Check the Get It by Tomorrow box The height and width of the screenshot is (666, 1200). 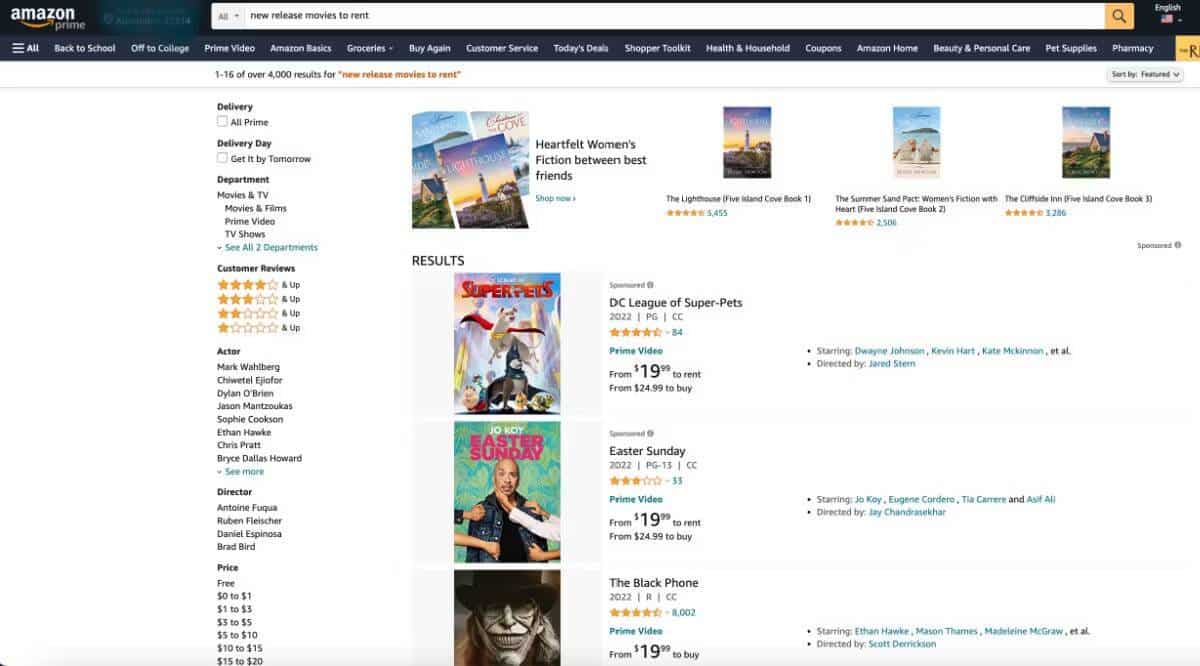pos(223,158)
